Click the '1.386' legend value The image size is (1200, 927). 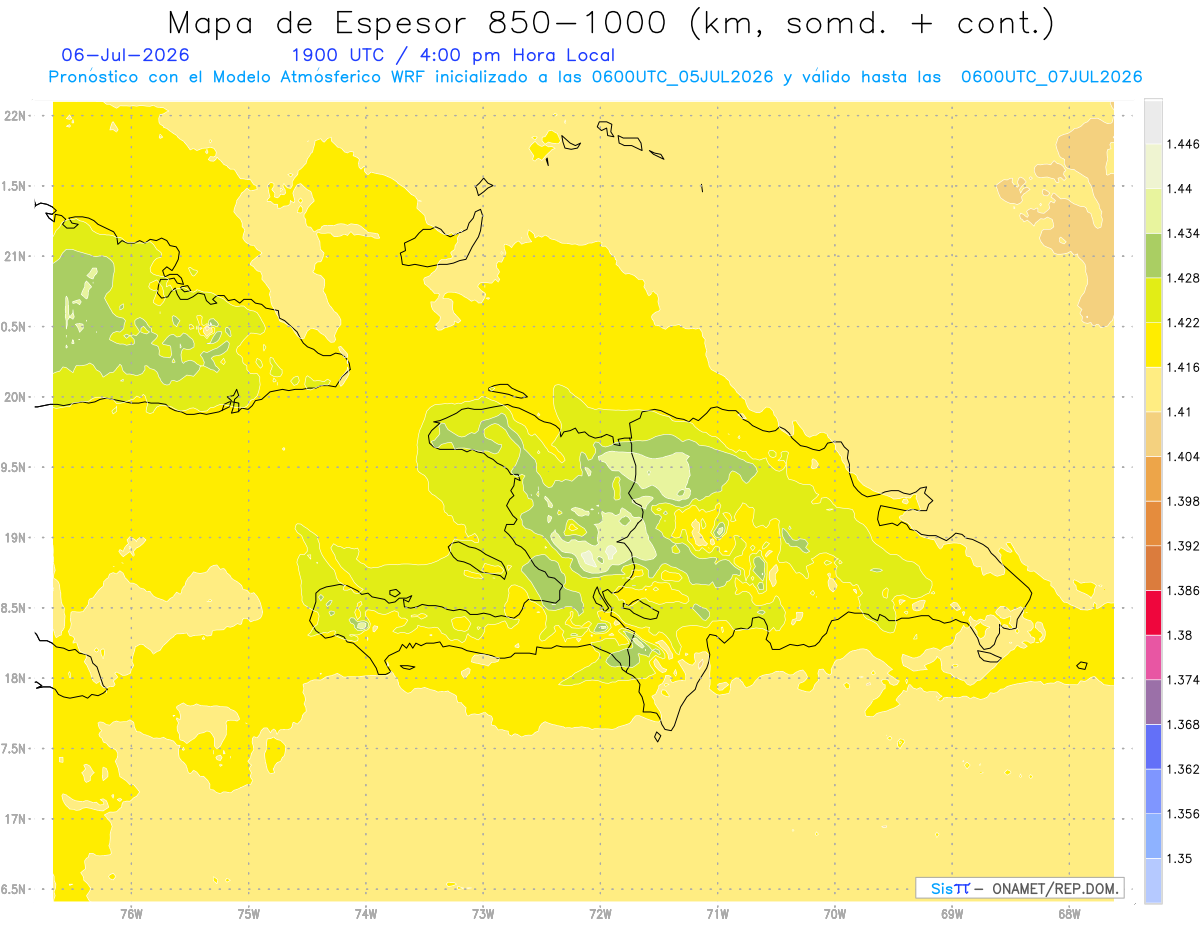(1182, 590)
